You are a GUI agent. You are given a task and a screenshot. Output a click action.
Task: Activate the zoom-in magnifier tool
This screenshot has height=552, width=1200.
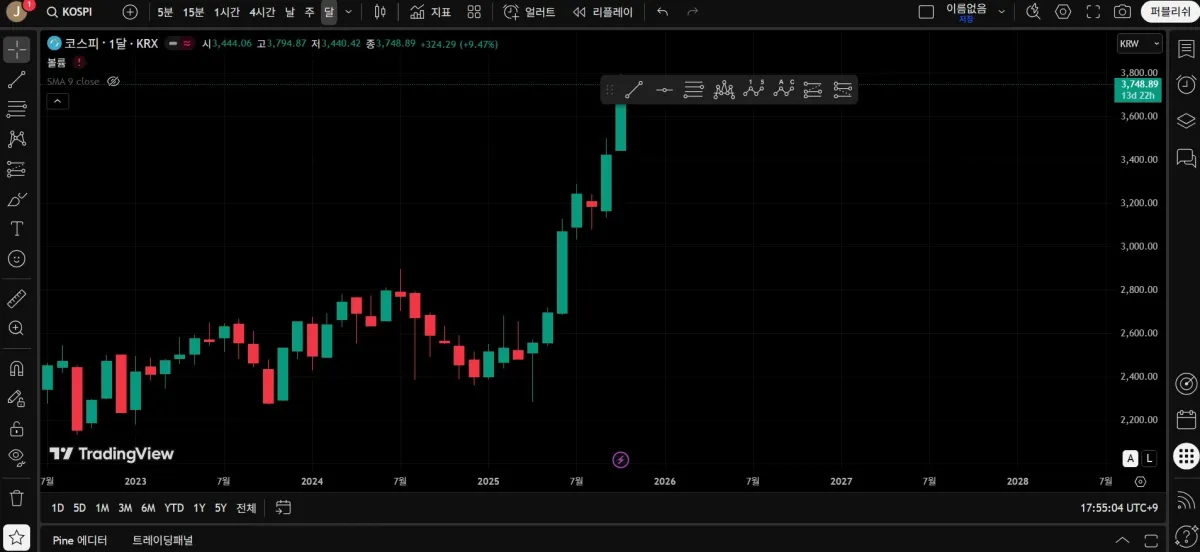click(x=17, y=328)
